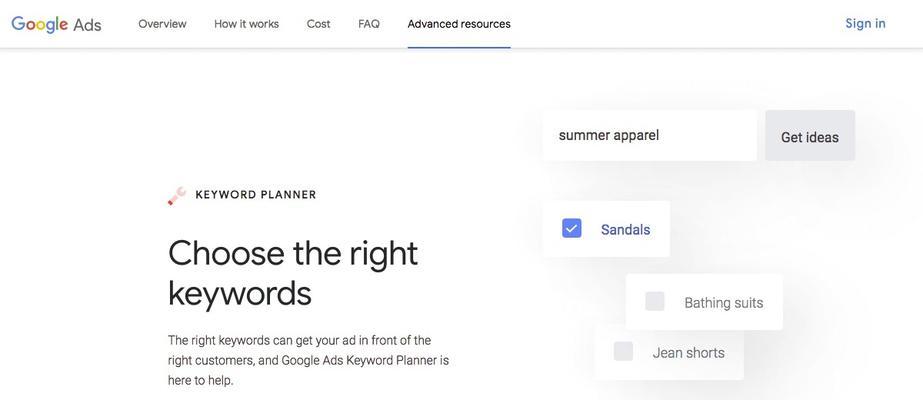
Task: Click the paragraph about Keyword Planner help
Action: coord(308,360)
